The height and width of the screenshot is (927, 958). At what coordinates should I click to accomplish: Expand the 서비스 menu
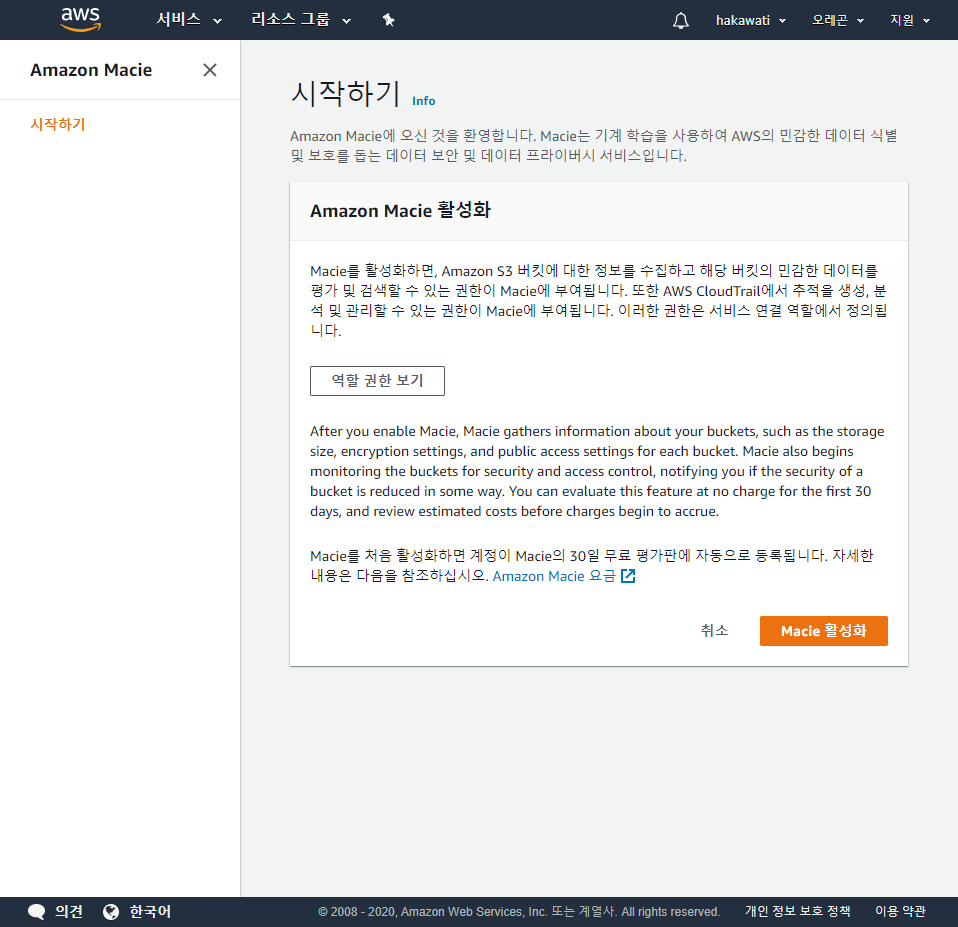pos(189,20)
